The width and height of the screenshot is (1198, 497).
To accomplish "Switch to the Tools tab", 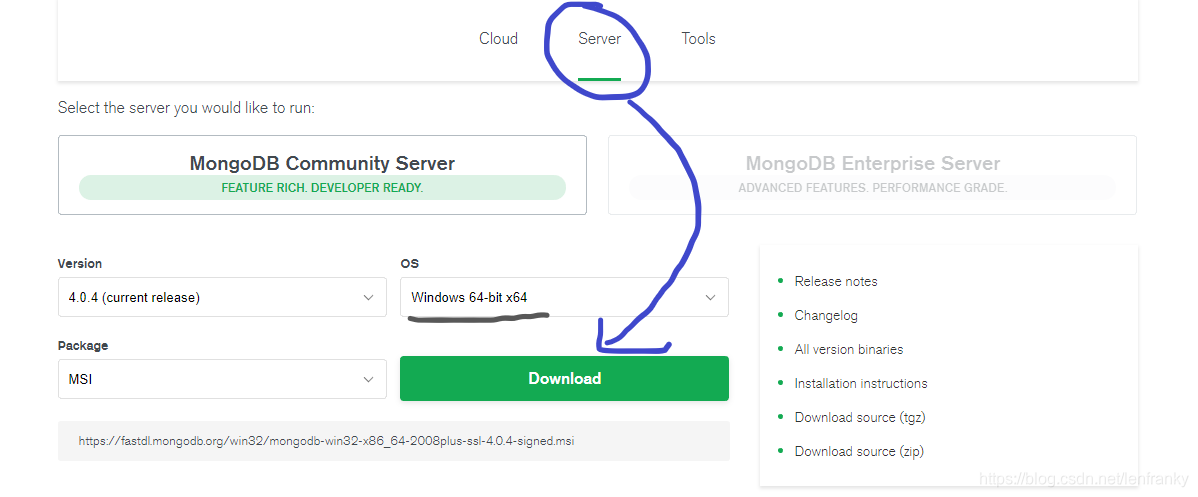I will (x=698, y=38).
